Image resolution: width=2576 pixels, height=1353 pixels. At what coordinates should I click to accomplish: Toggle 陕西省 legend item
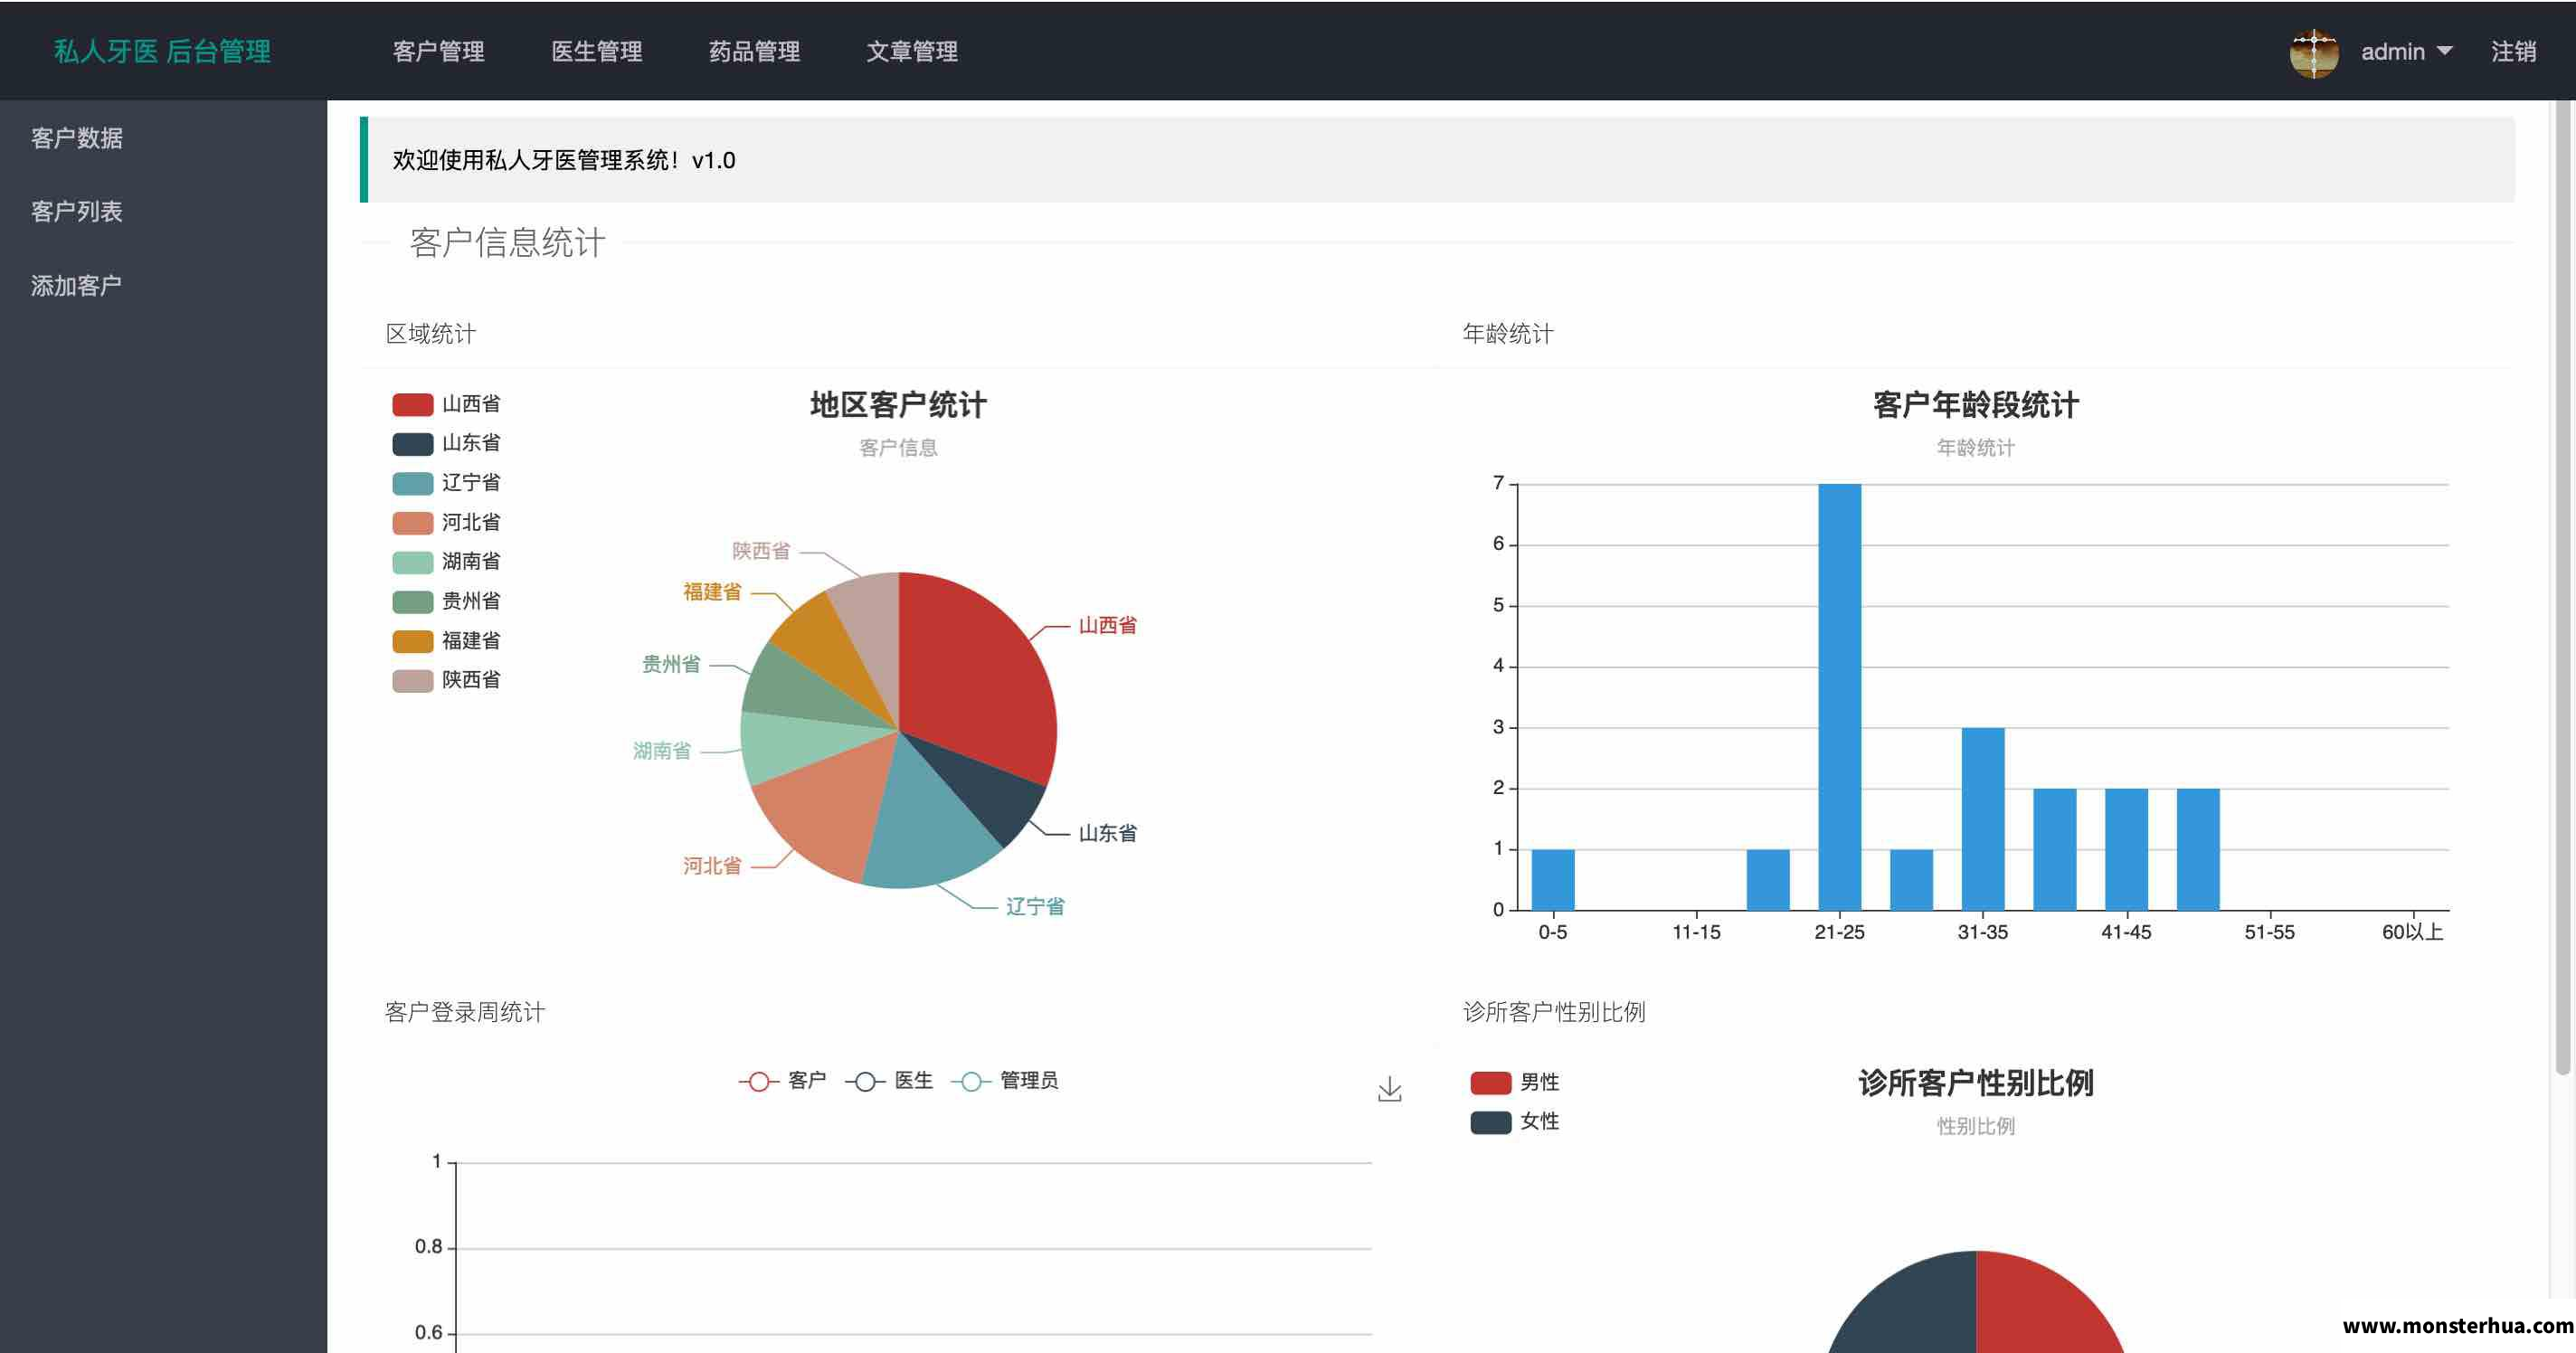tap(446, 680)
